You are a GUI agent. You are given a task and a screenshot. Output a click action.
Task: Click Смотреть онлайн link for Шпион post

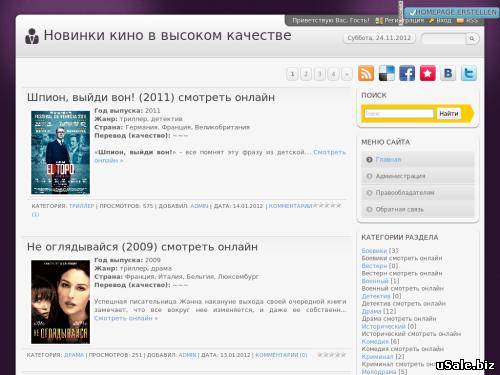tap(329, 152)
